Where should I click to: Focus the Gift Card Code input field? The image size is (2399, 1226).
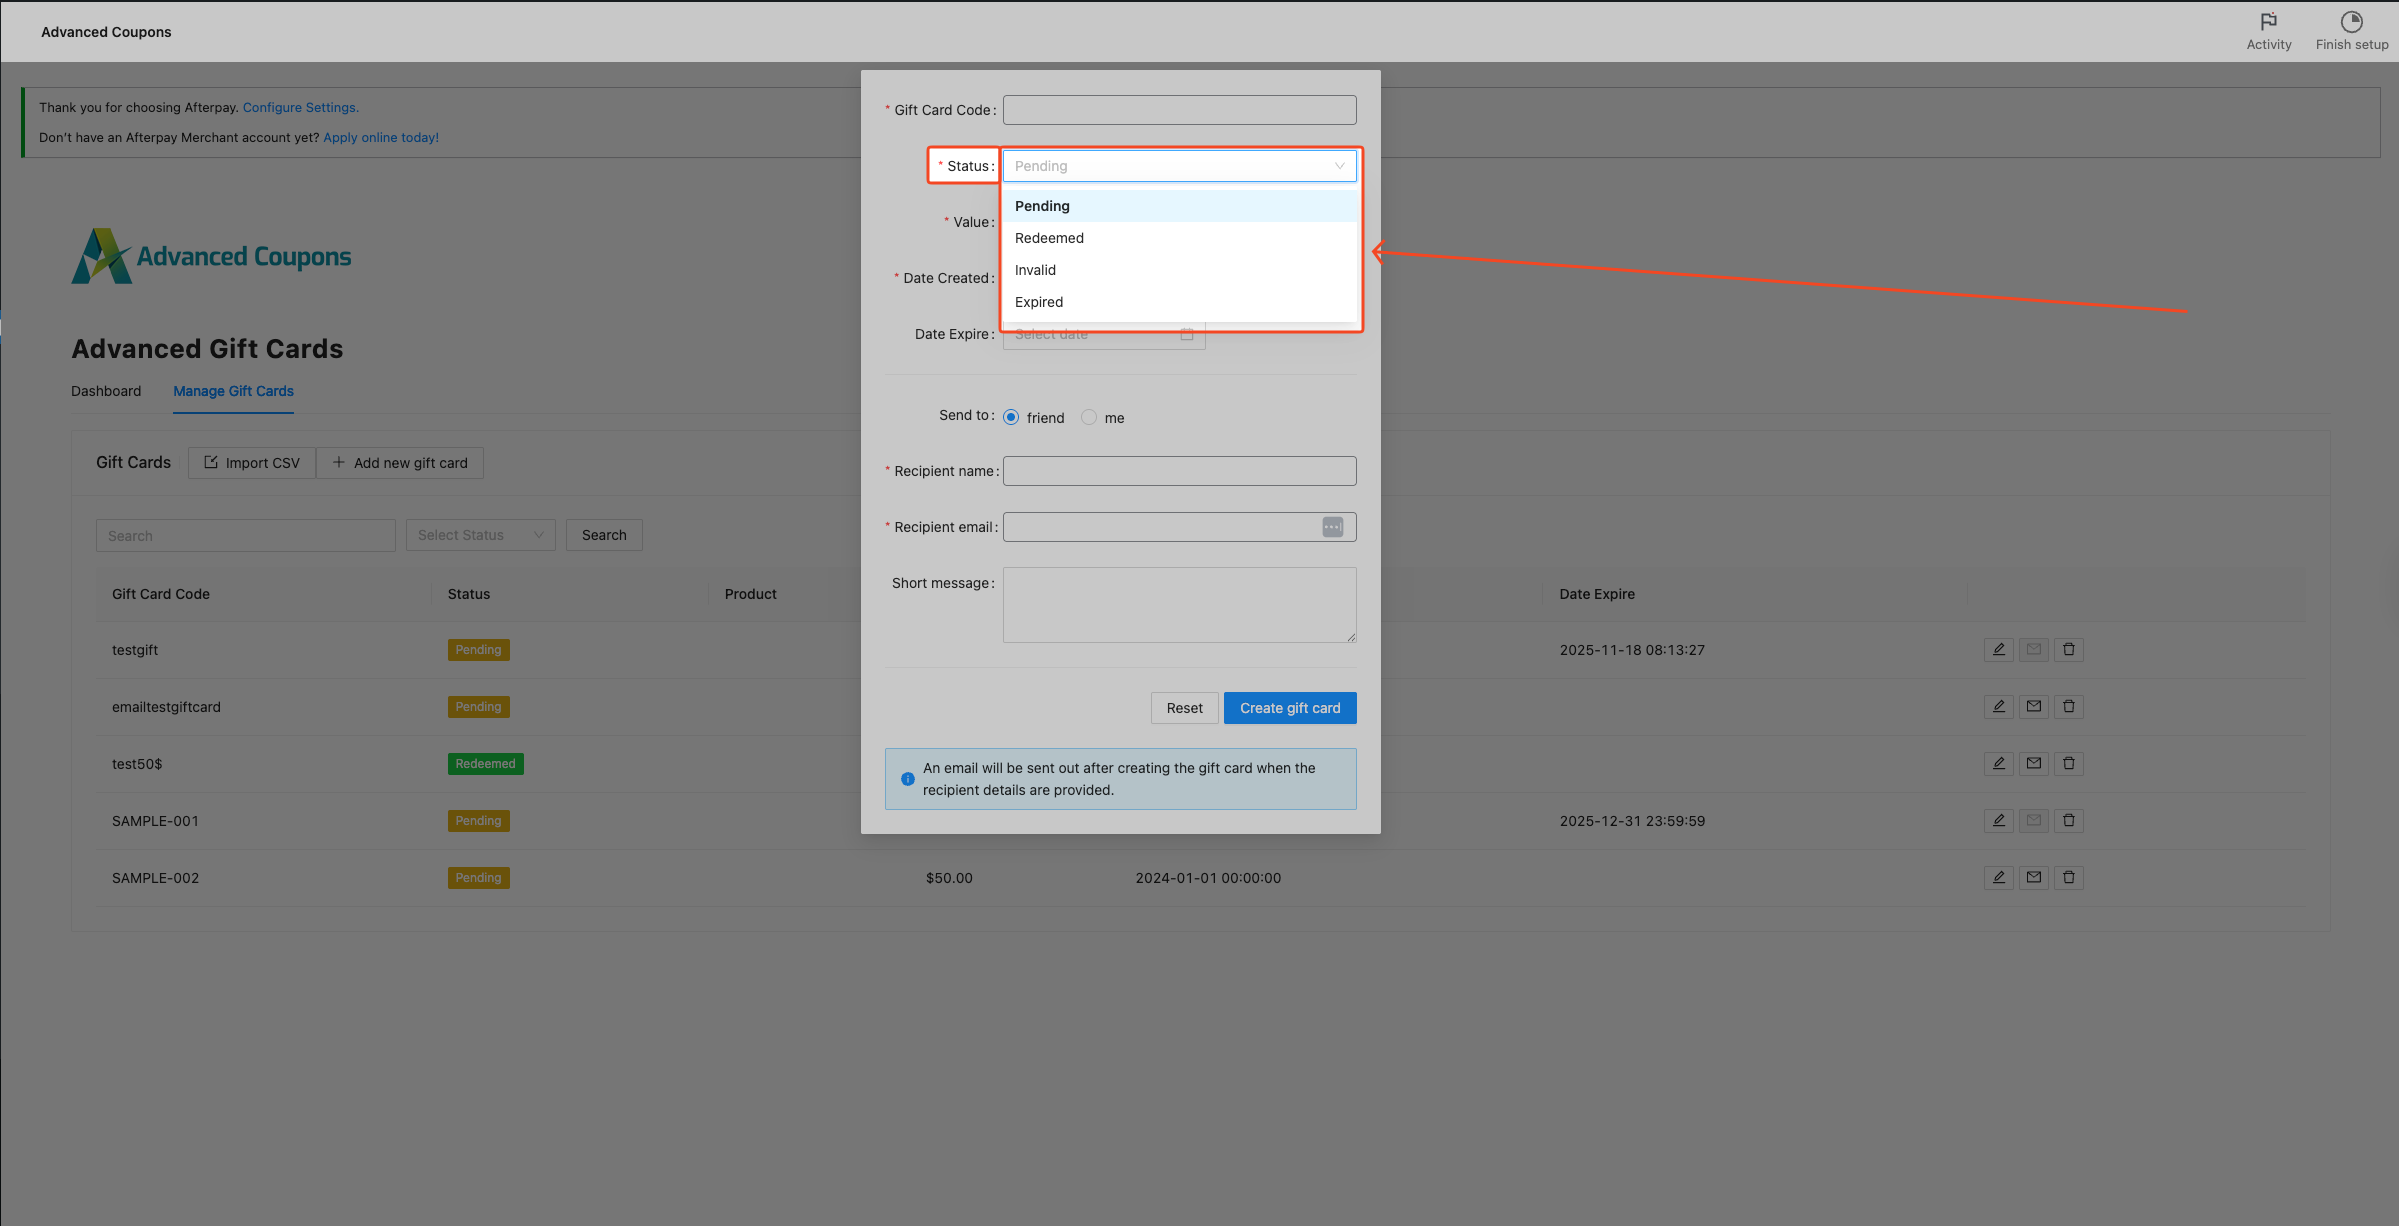pyautogui.click(x=1179, y=110)
